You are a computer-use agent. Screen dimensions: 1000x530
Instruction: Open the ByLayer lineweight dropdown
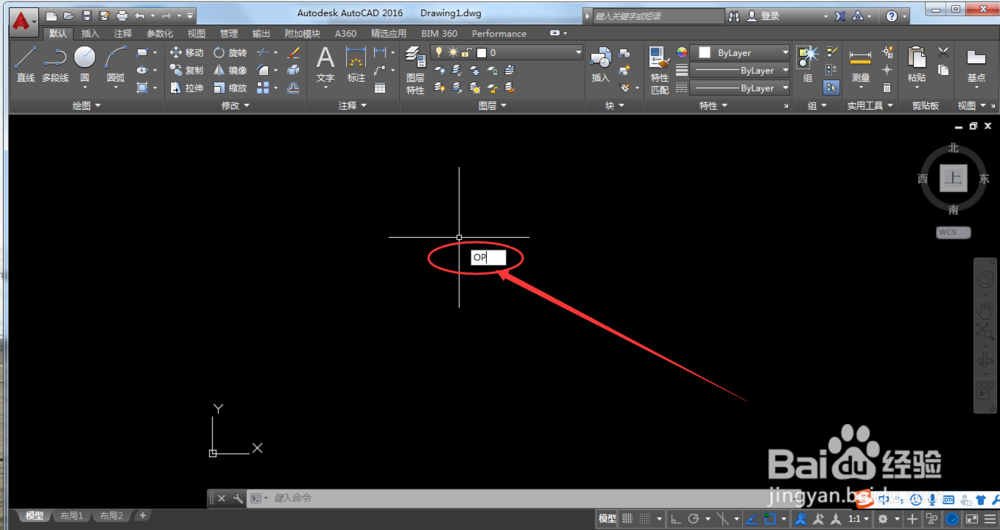tap(740, 71)
